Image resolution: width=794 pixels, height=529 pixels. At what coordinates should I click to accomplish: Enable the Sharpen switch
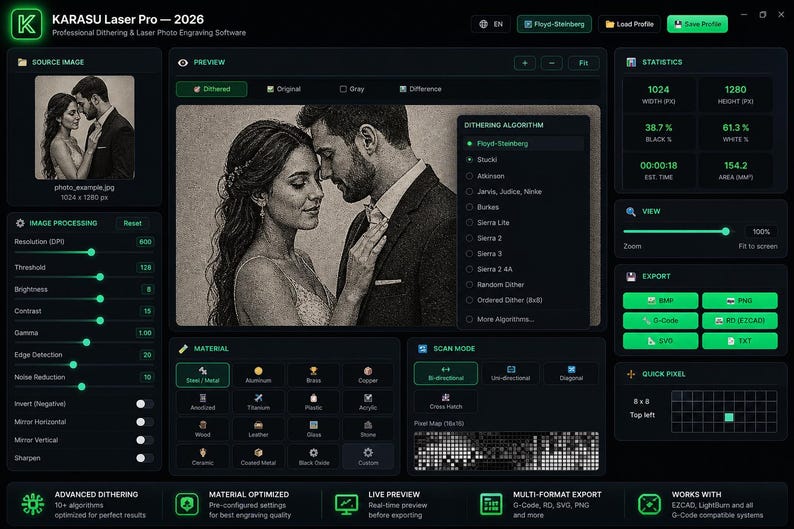point(144,458)
